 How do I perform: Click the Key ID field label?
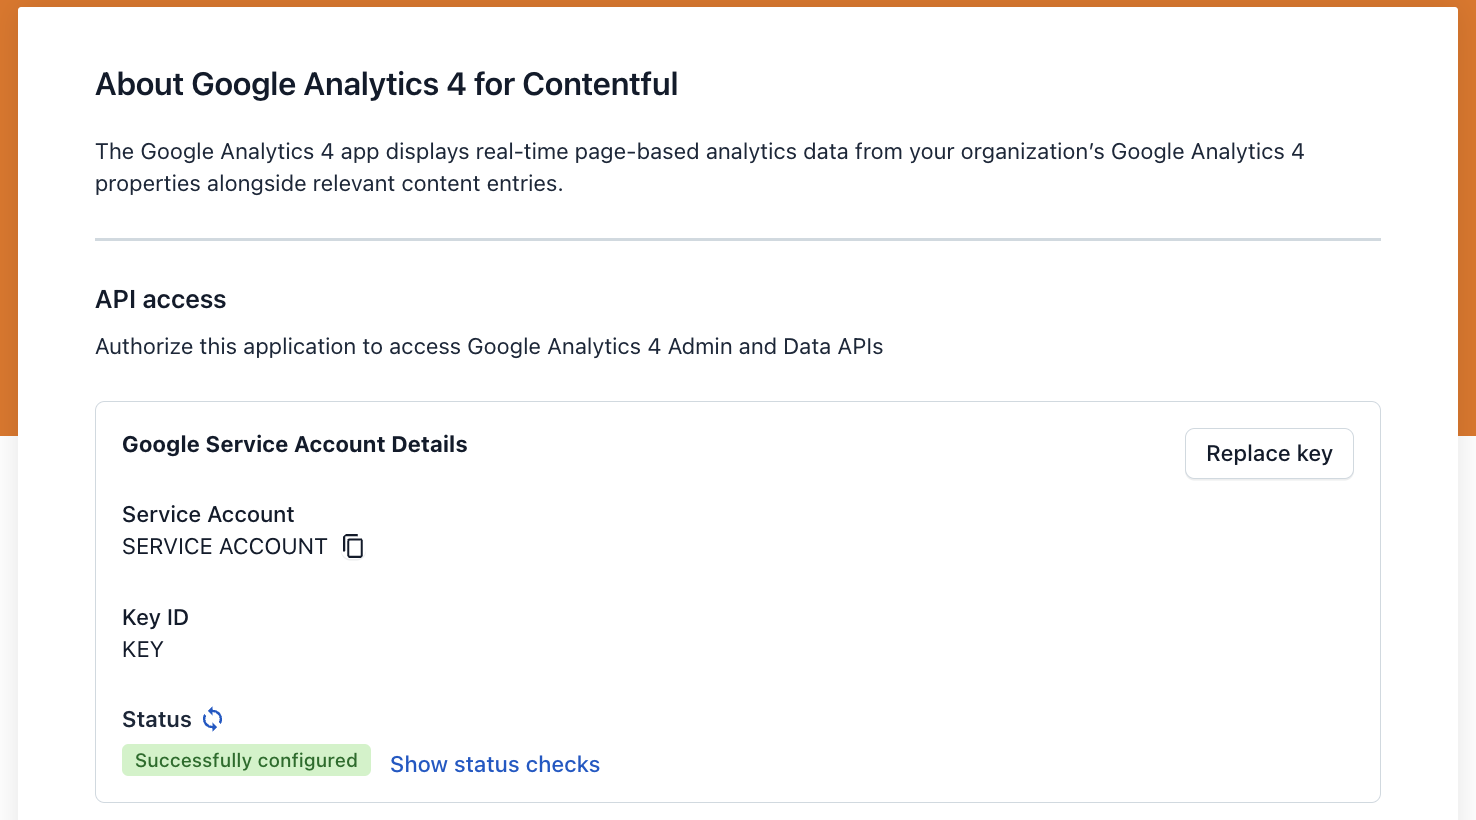(x=155, y=617)
